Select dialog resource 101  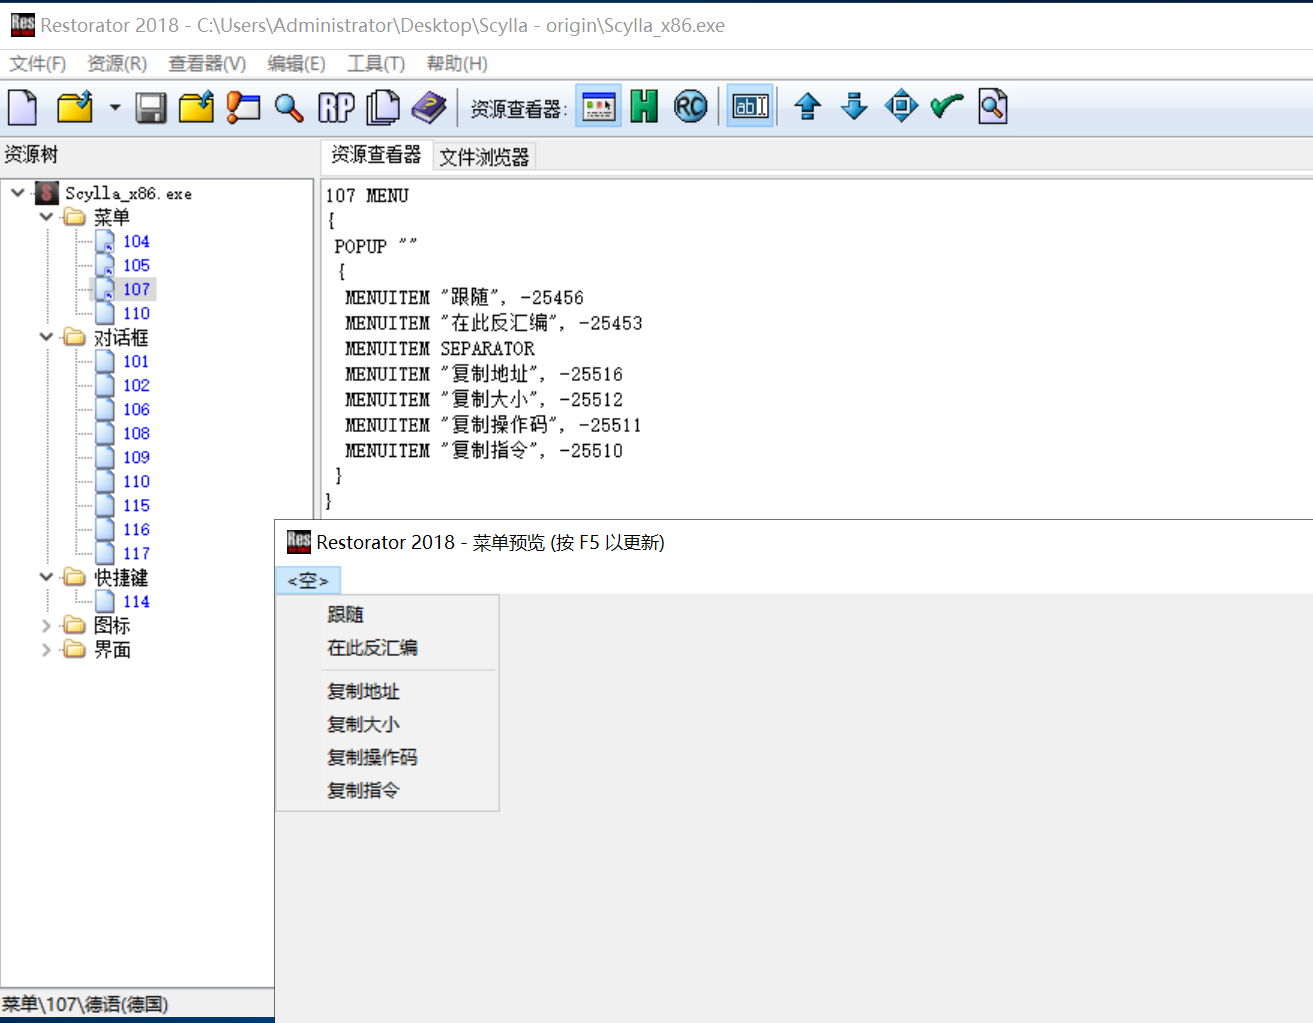click(136, 361)
